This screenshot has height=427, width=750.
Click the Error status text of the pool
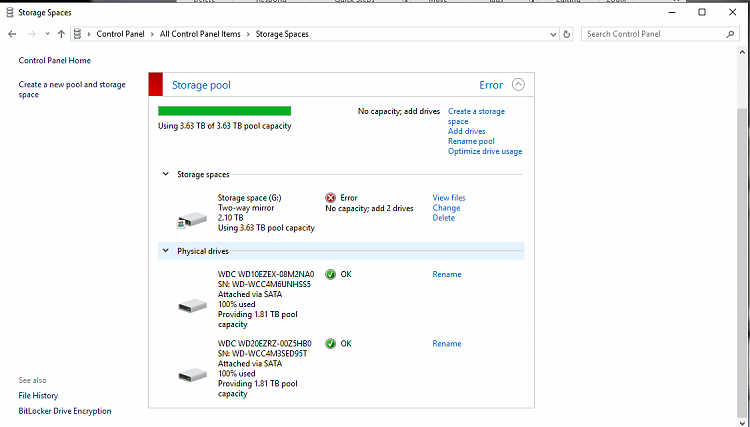(x=491, y=85)
